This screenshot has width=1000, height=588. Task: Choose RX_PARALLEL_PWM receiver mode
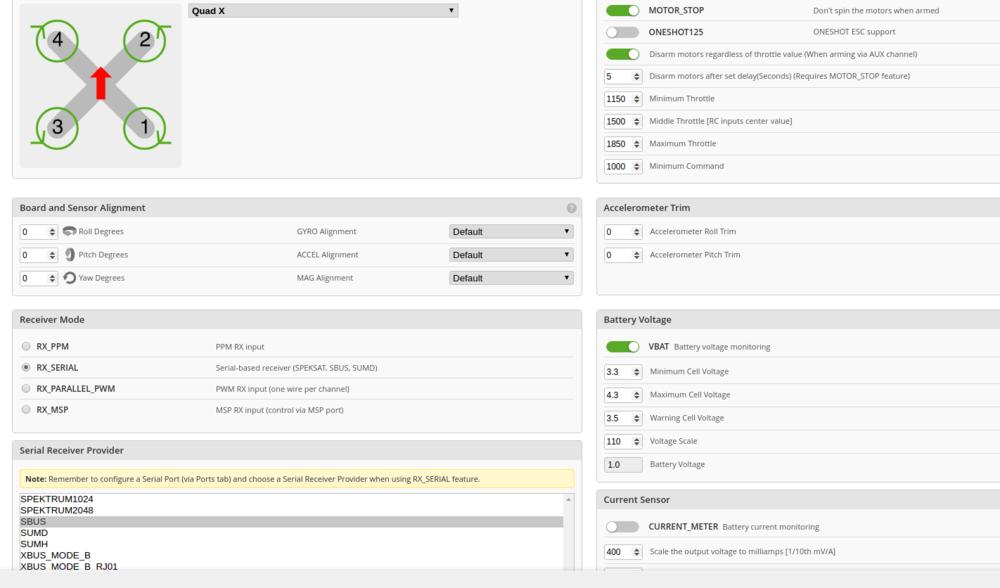pos(26,388)
